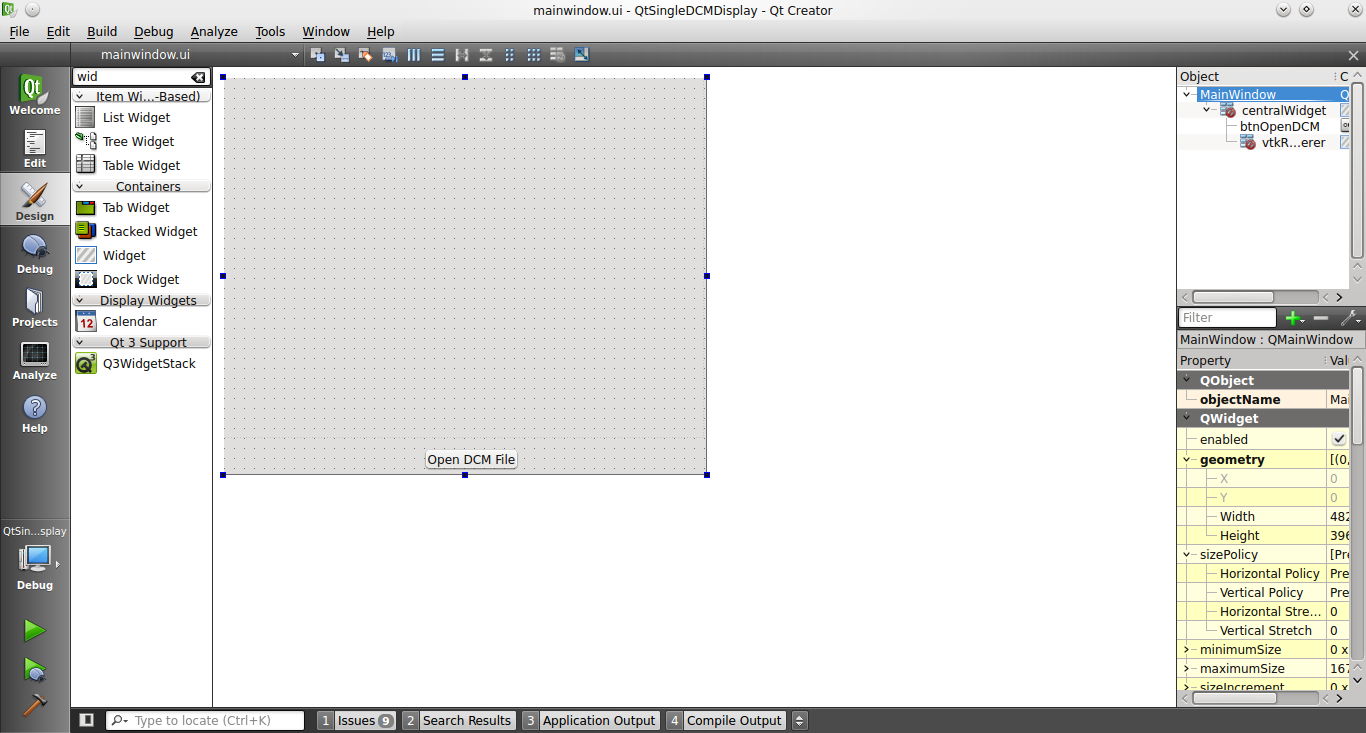Image resolution: width=1366 pixels, height=733 pixels.
Task: Remove property with the minus icon
Action: pyautogui.click(x=1321, y=318)
